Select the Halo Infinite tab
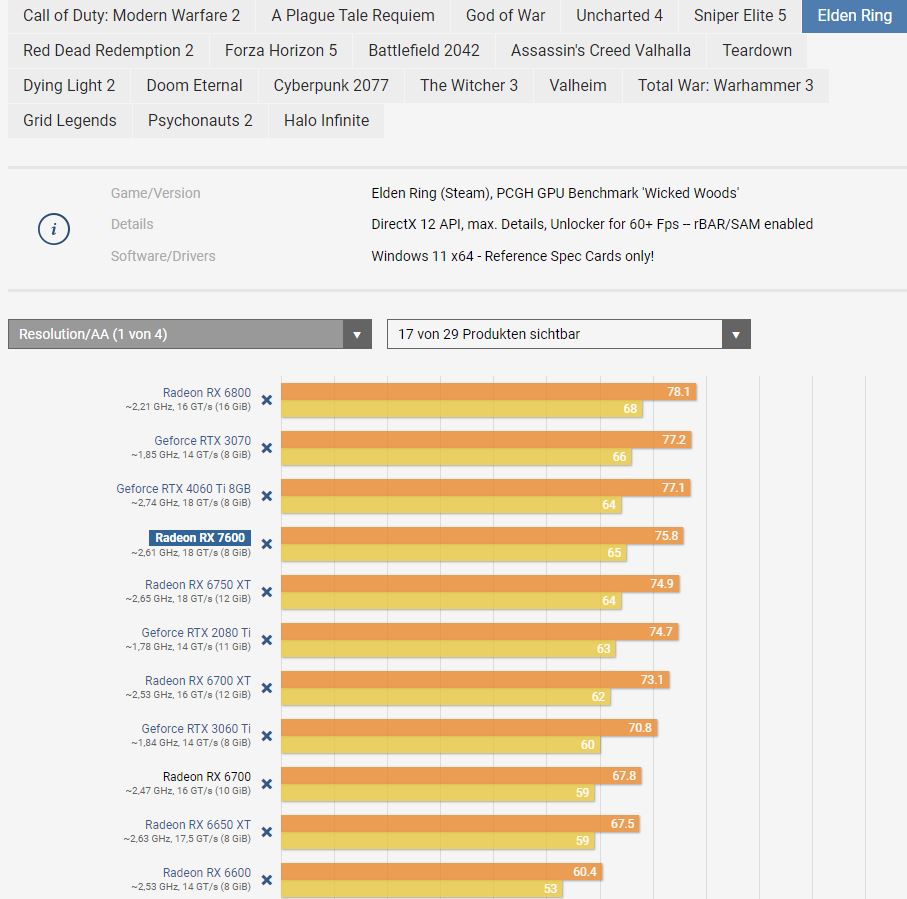 pos(326,120)
